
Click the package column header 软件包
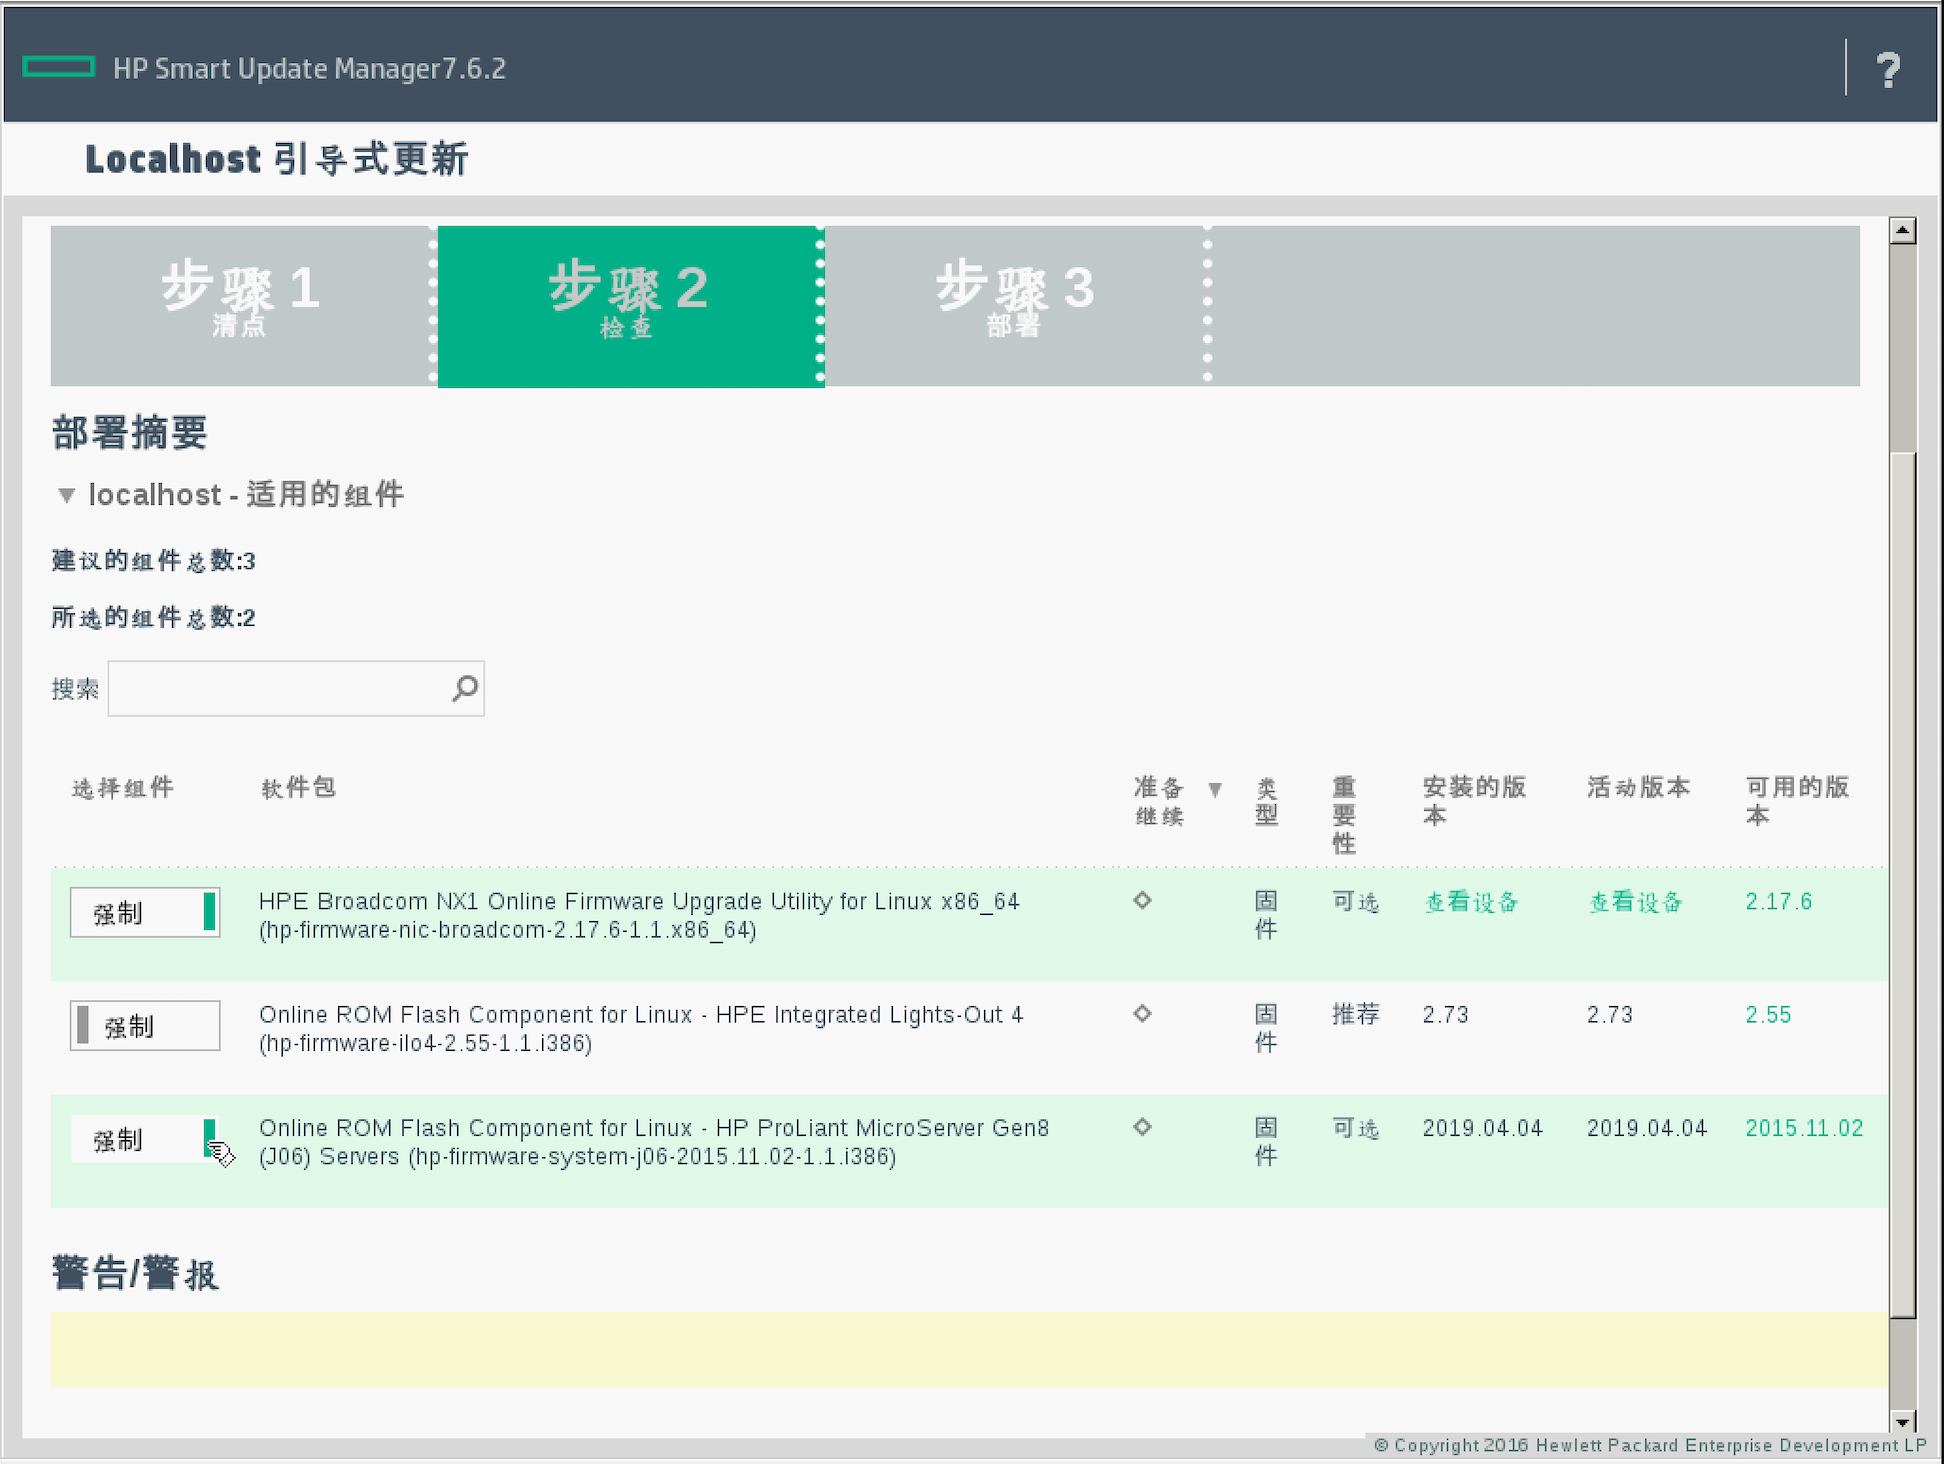coord(298,788)
